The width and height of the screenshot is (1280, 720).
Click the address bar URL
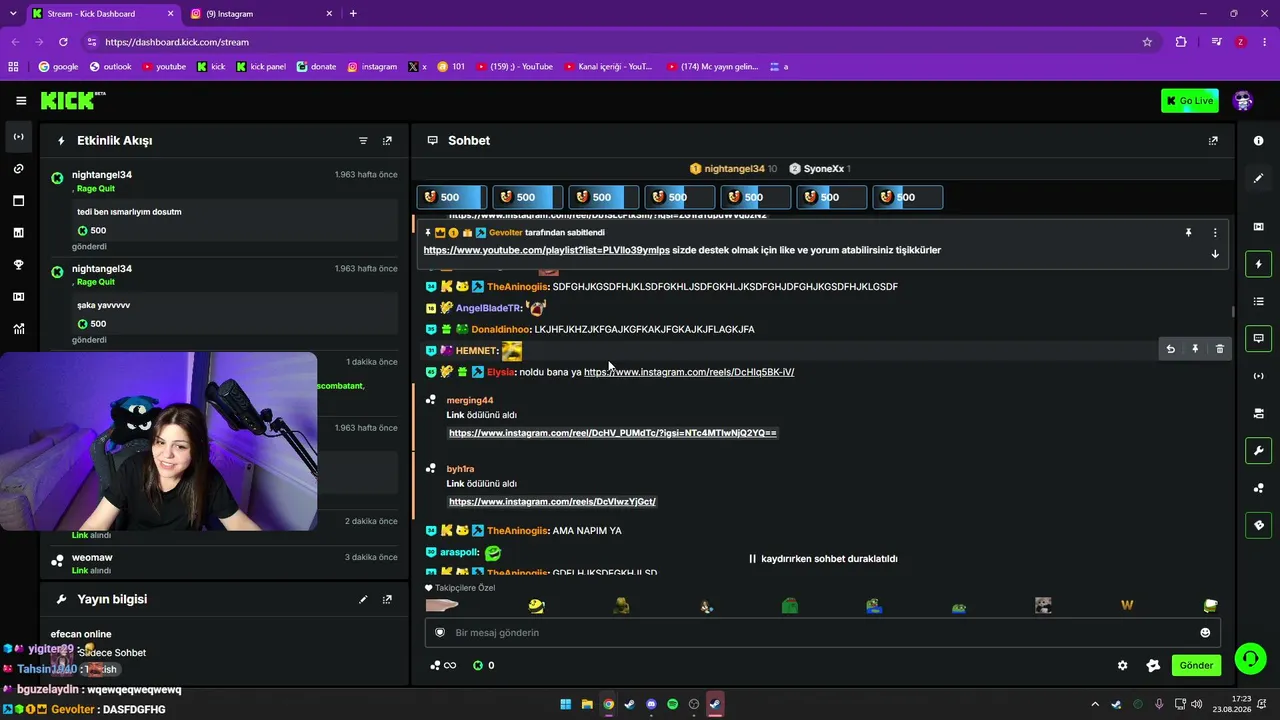177,42
